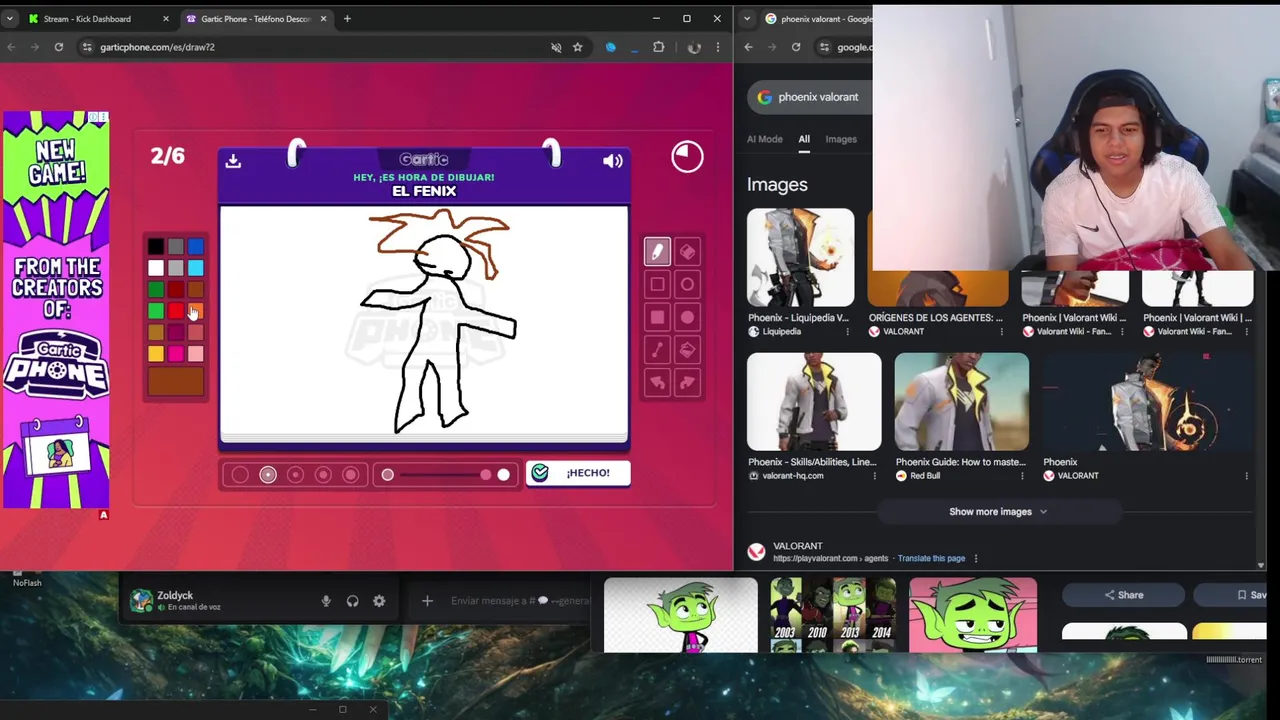Image resolution: width=1280 pixels, height=720 pixels.
Task: Open Discord user settings gear
Action: pyautogui.click(x=379, y=601)
